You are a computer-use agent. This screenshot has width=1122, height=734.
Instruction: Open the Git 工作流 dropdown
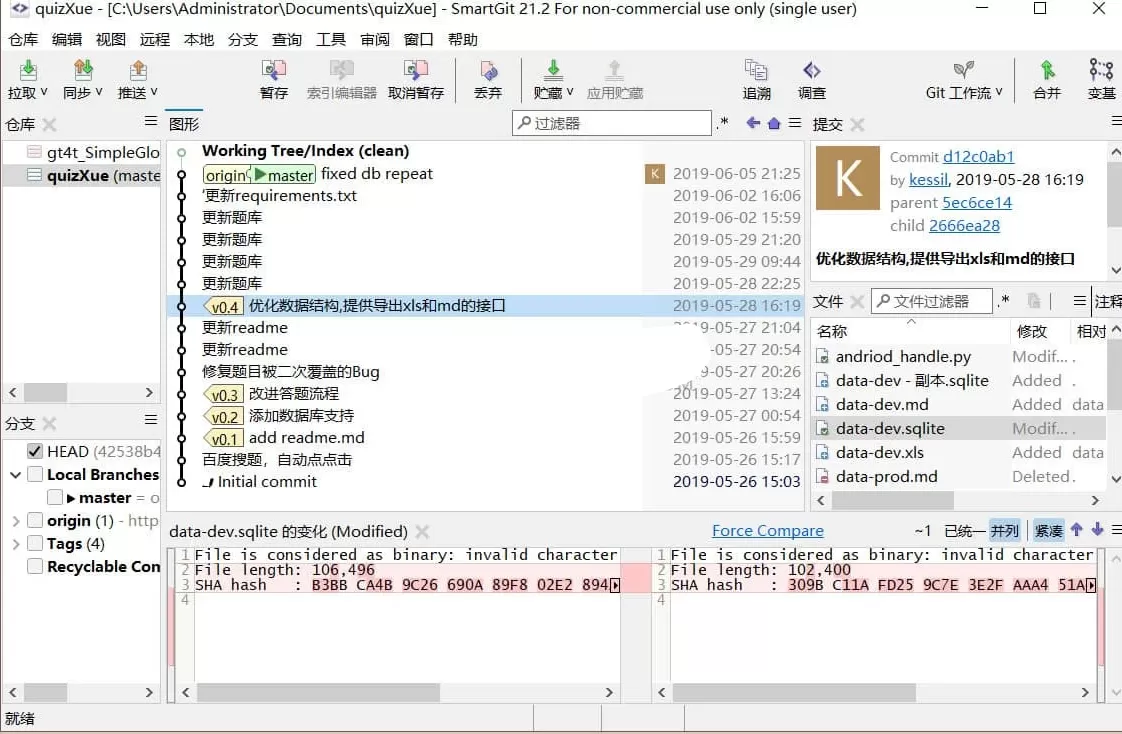tap(961, 80)
